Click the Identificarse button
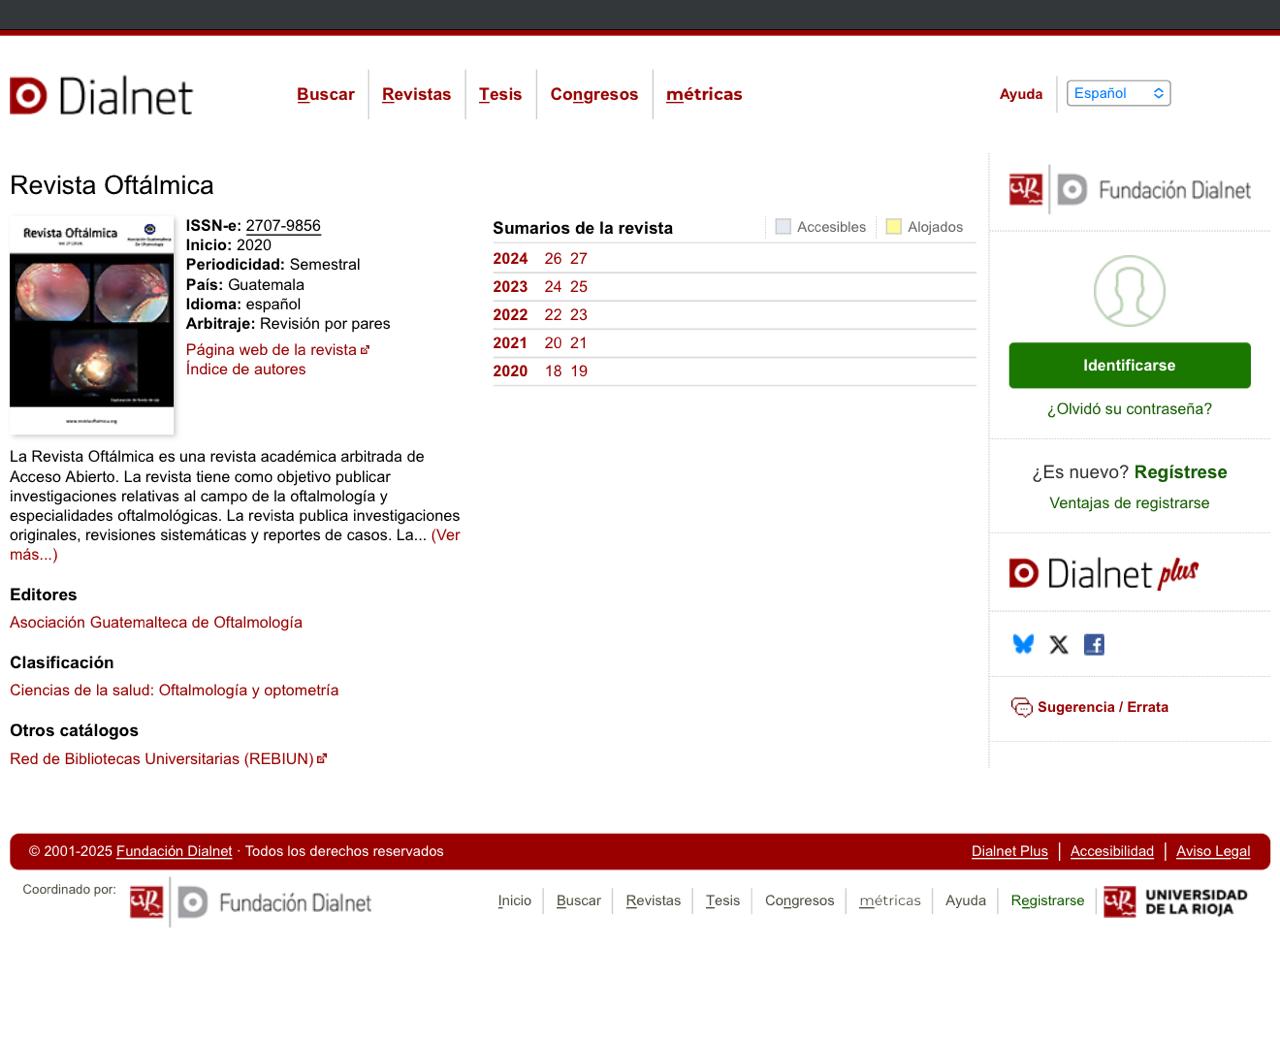 click(x=1129, y=365)
